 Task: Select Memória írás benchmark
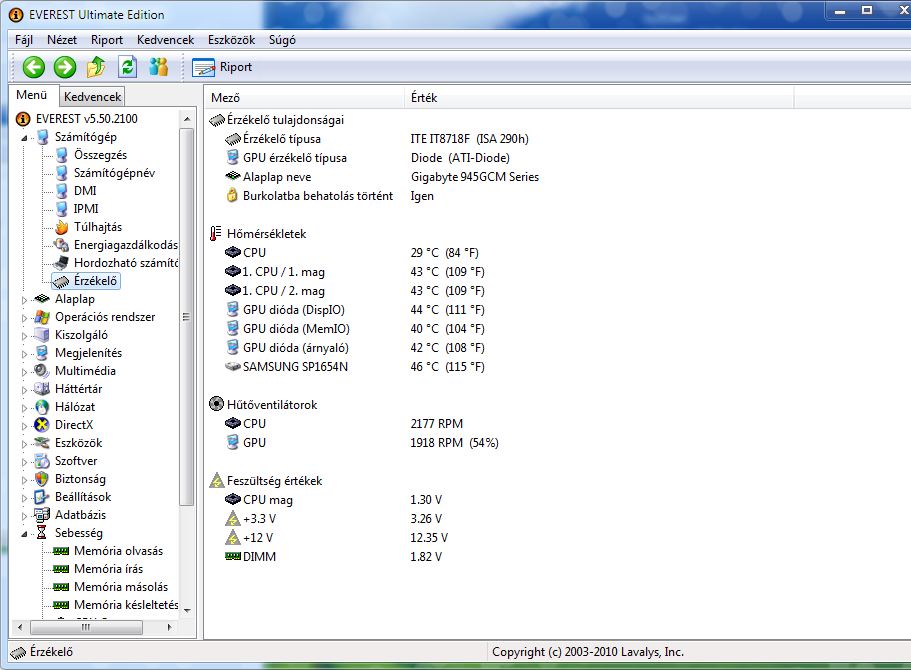[x=109, y=569]
